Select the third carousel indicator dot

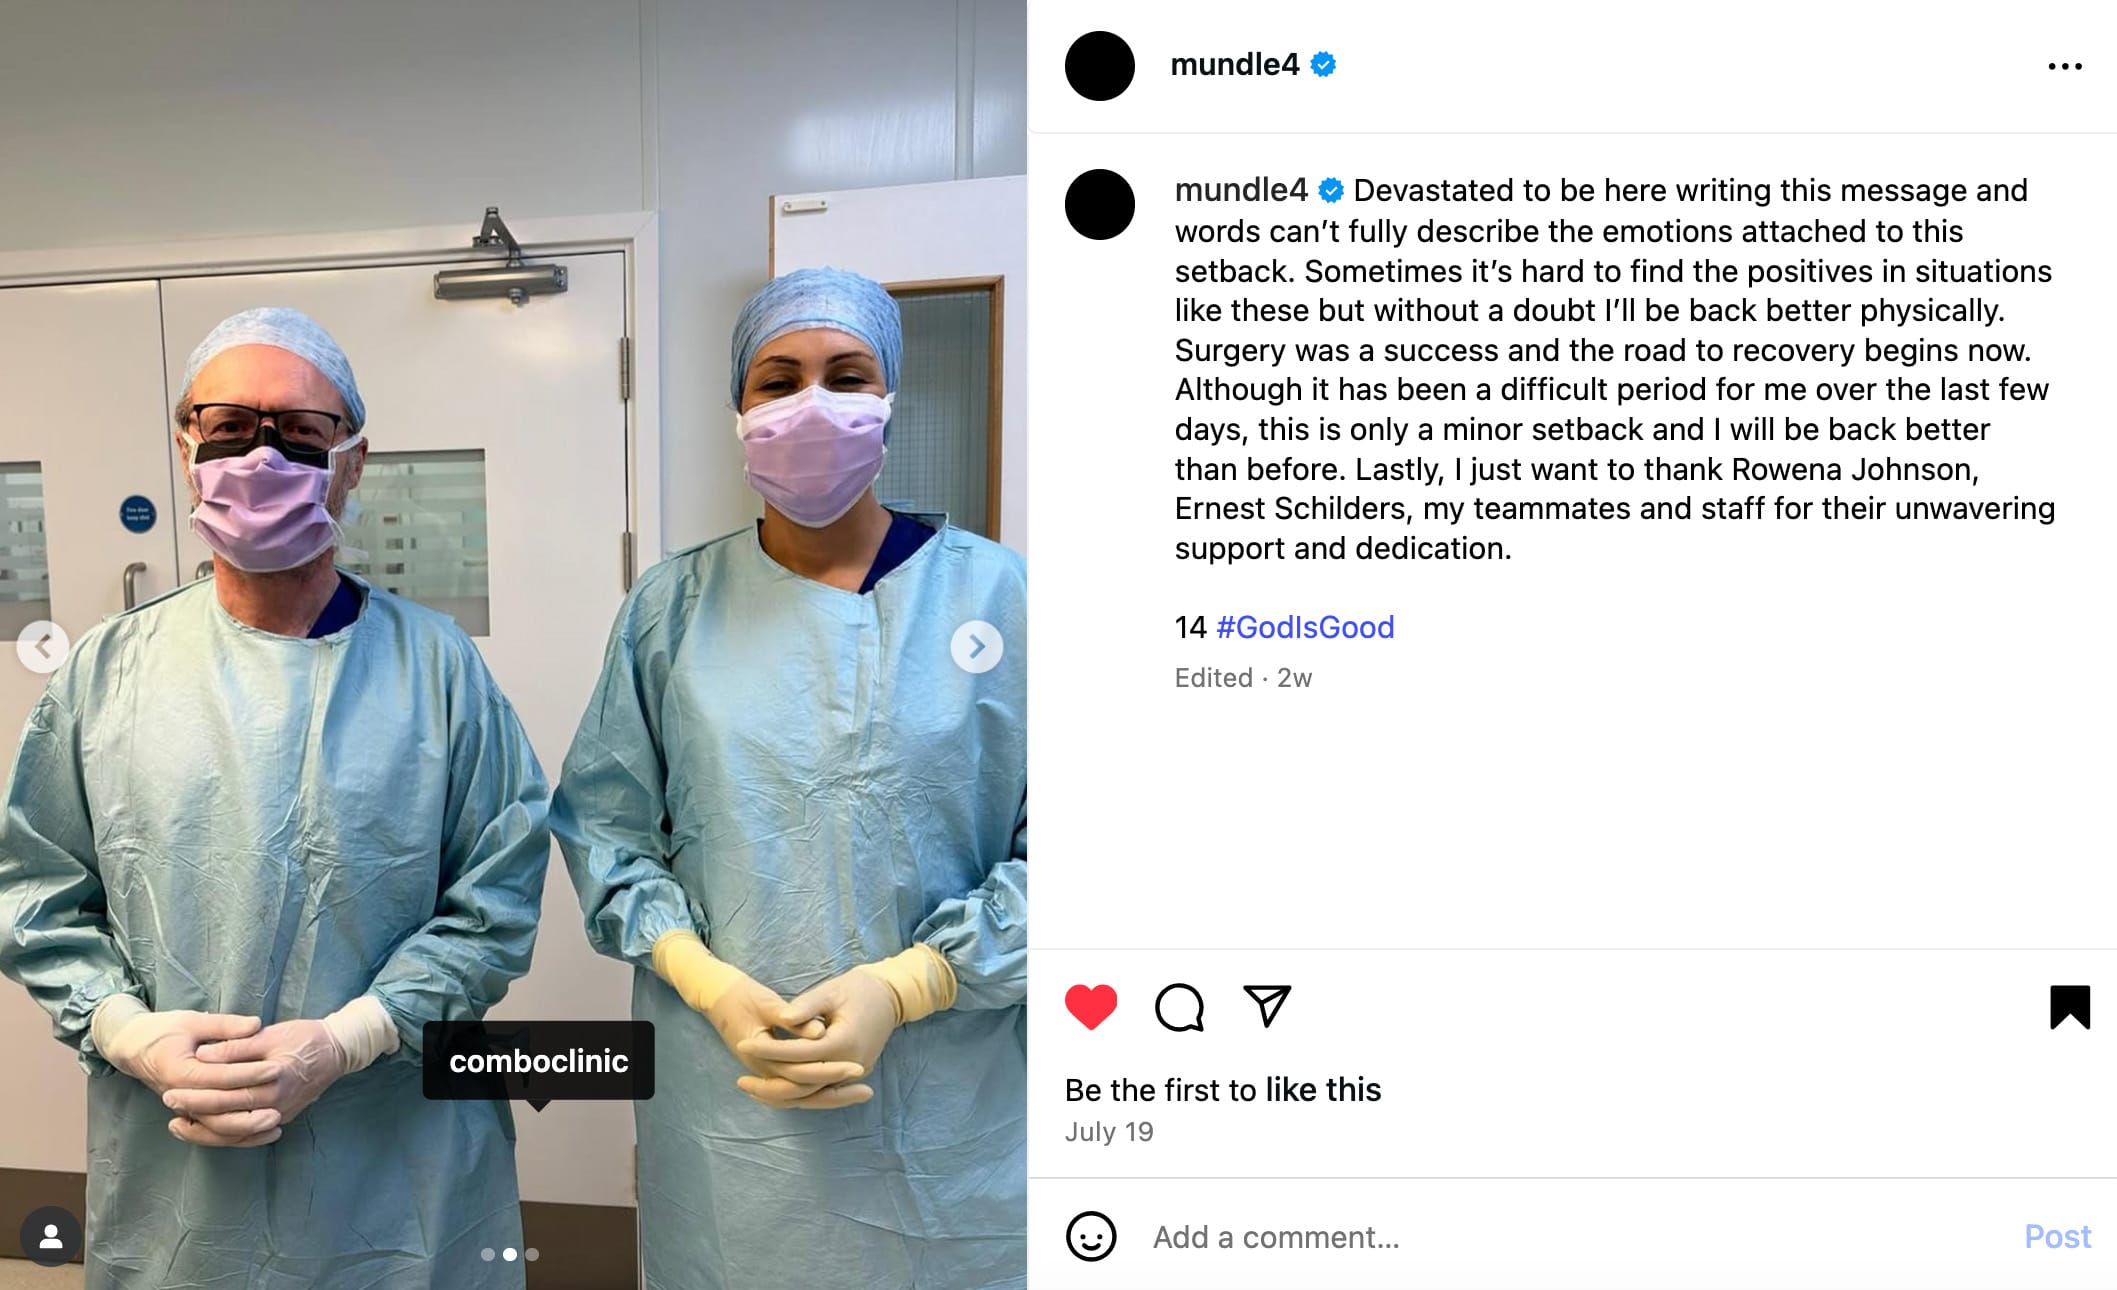point(532,1254)
